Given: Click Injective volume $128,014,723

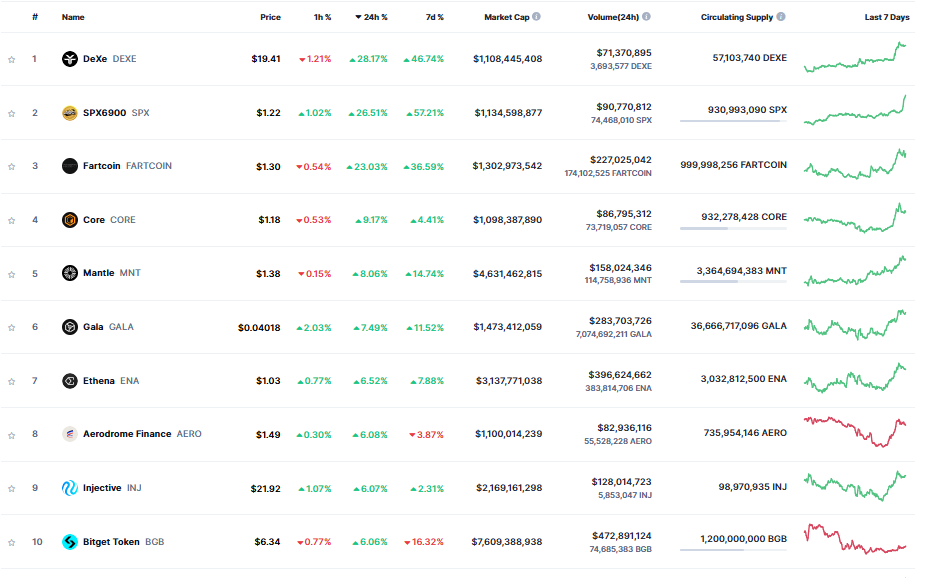Looking at the screenshot, I should 621,482.
